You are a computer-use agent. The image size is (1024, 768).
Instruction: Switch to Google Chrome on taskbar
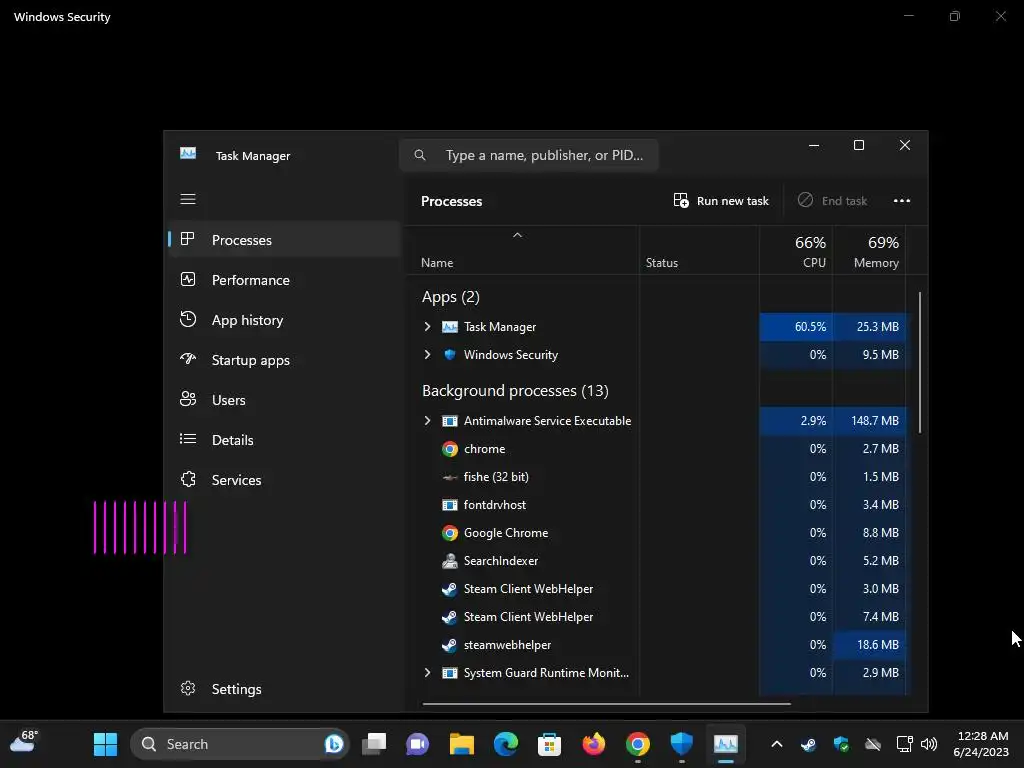click(637, 744)
